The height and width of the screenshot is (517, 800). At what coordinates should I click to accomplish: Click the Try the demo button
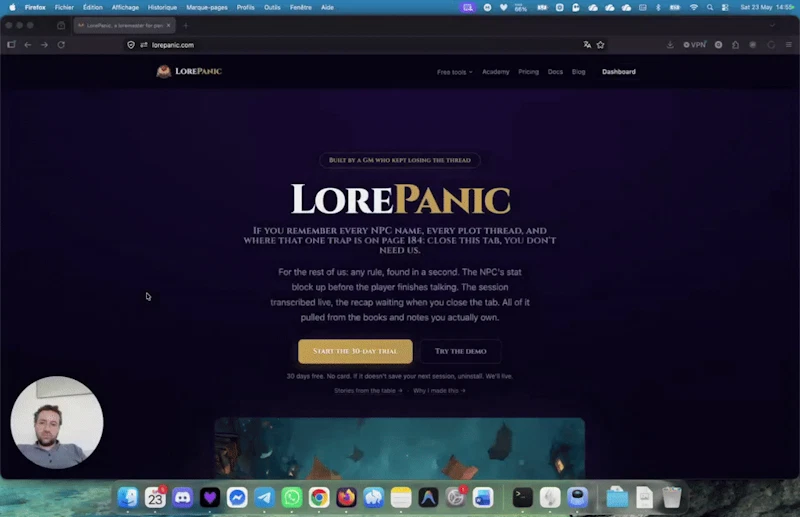(x=461, y=351)
